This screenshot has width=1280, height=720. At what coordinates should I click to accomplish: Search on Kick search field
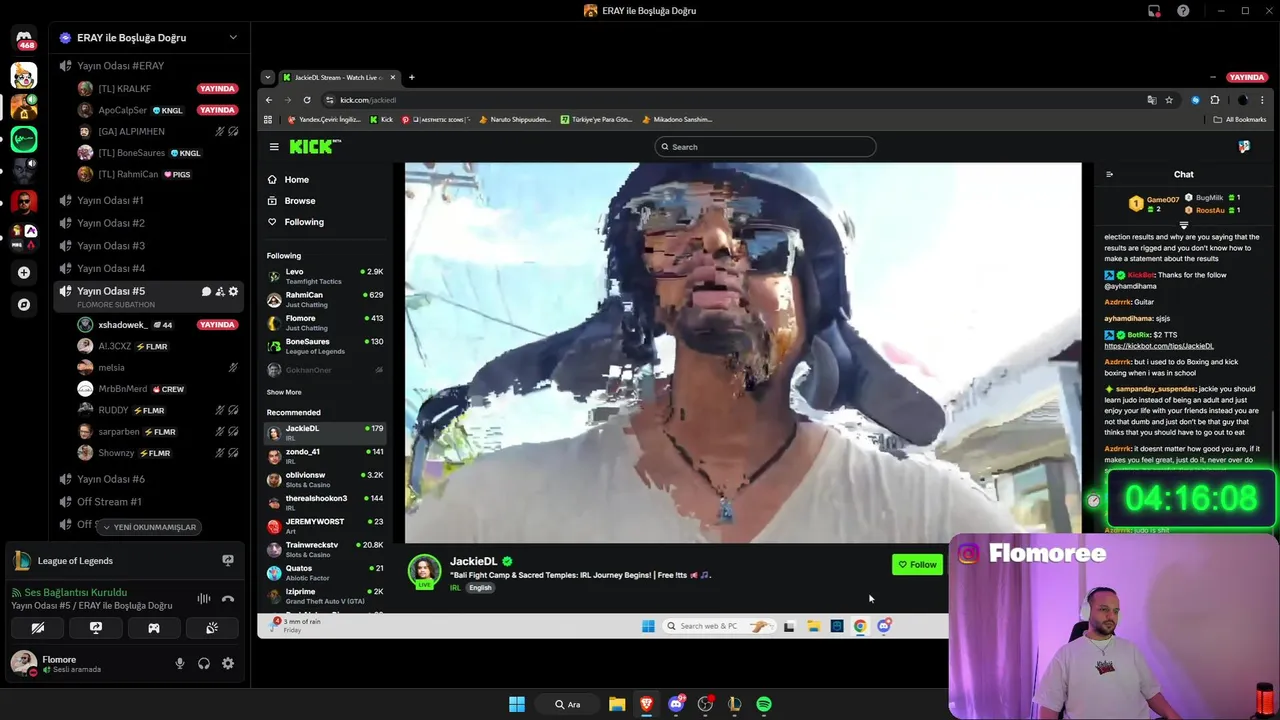[765, 147]
